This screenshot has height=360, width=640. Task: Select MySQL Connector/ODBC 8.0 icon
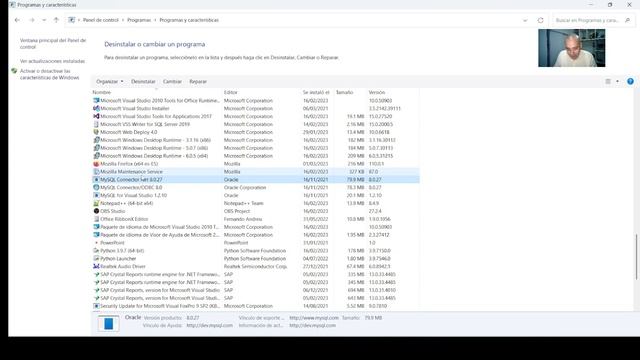[96, 188]
